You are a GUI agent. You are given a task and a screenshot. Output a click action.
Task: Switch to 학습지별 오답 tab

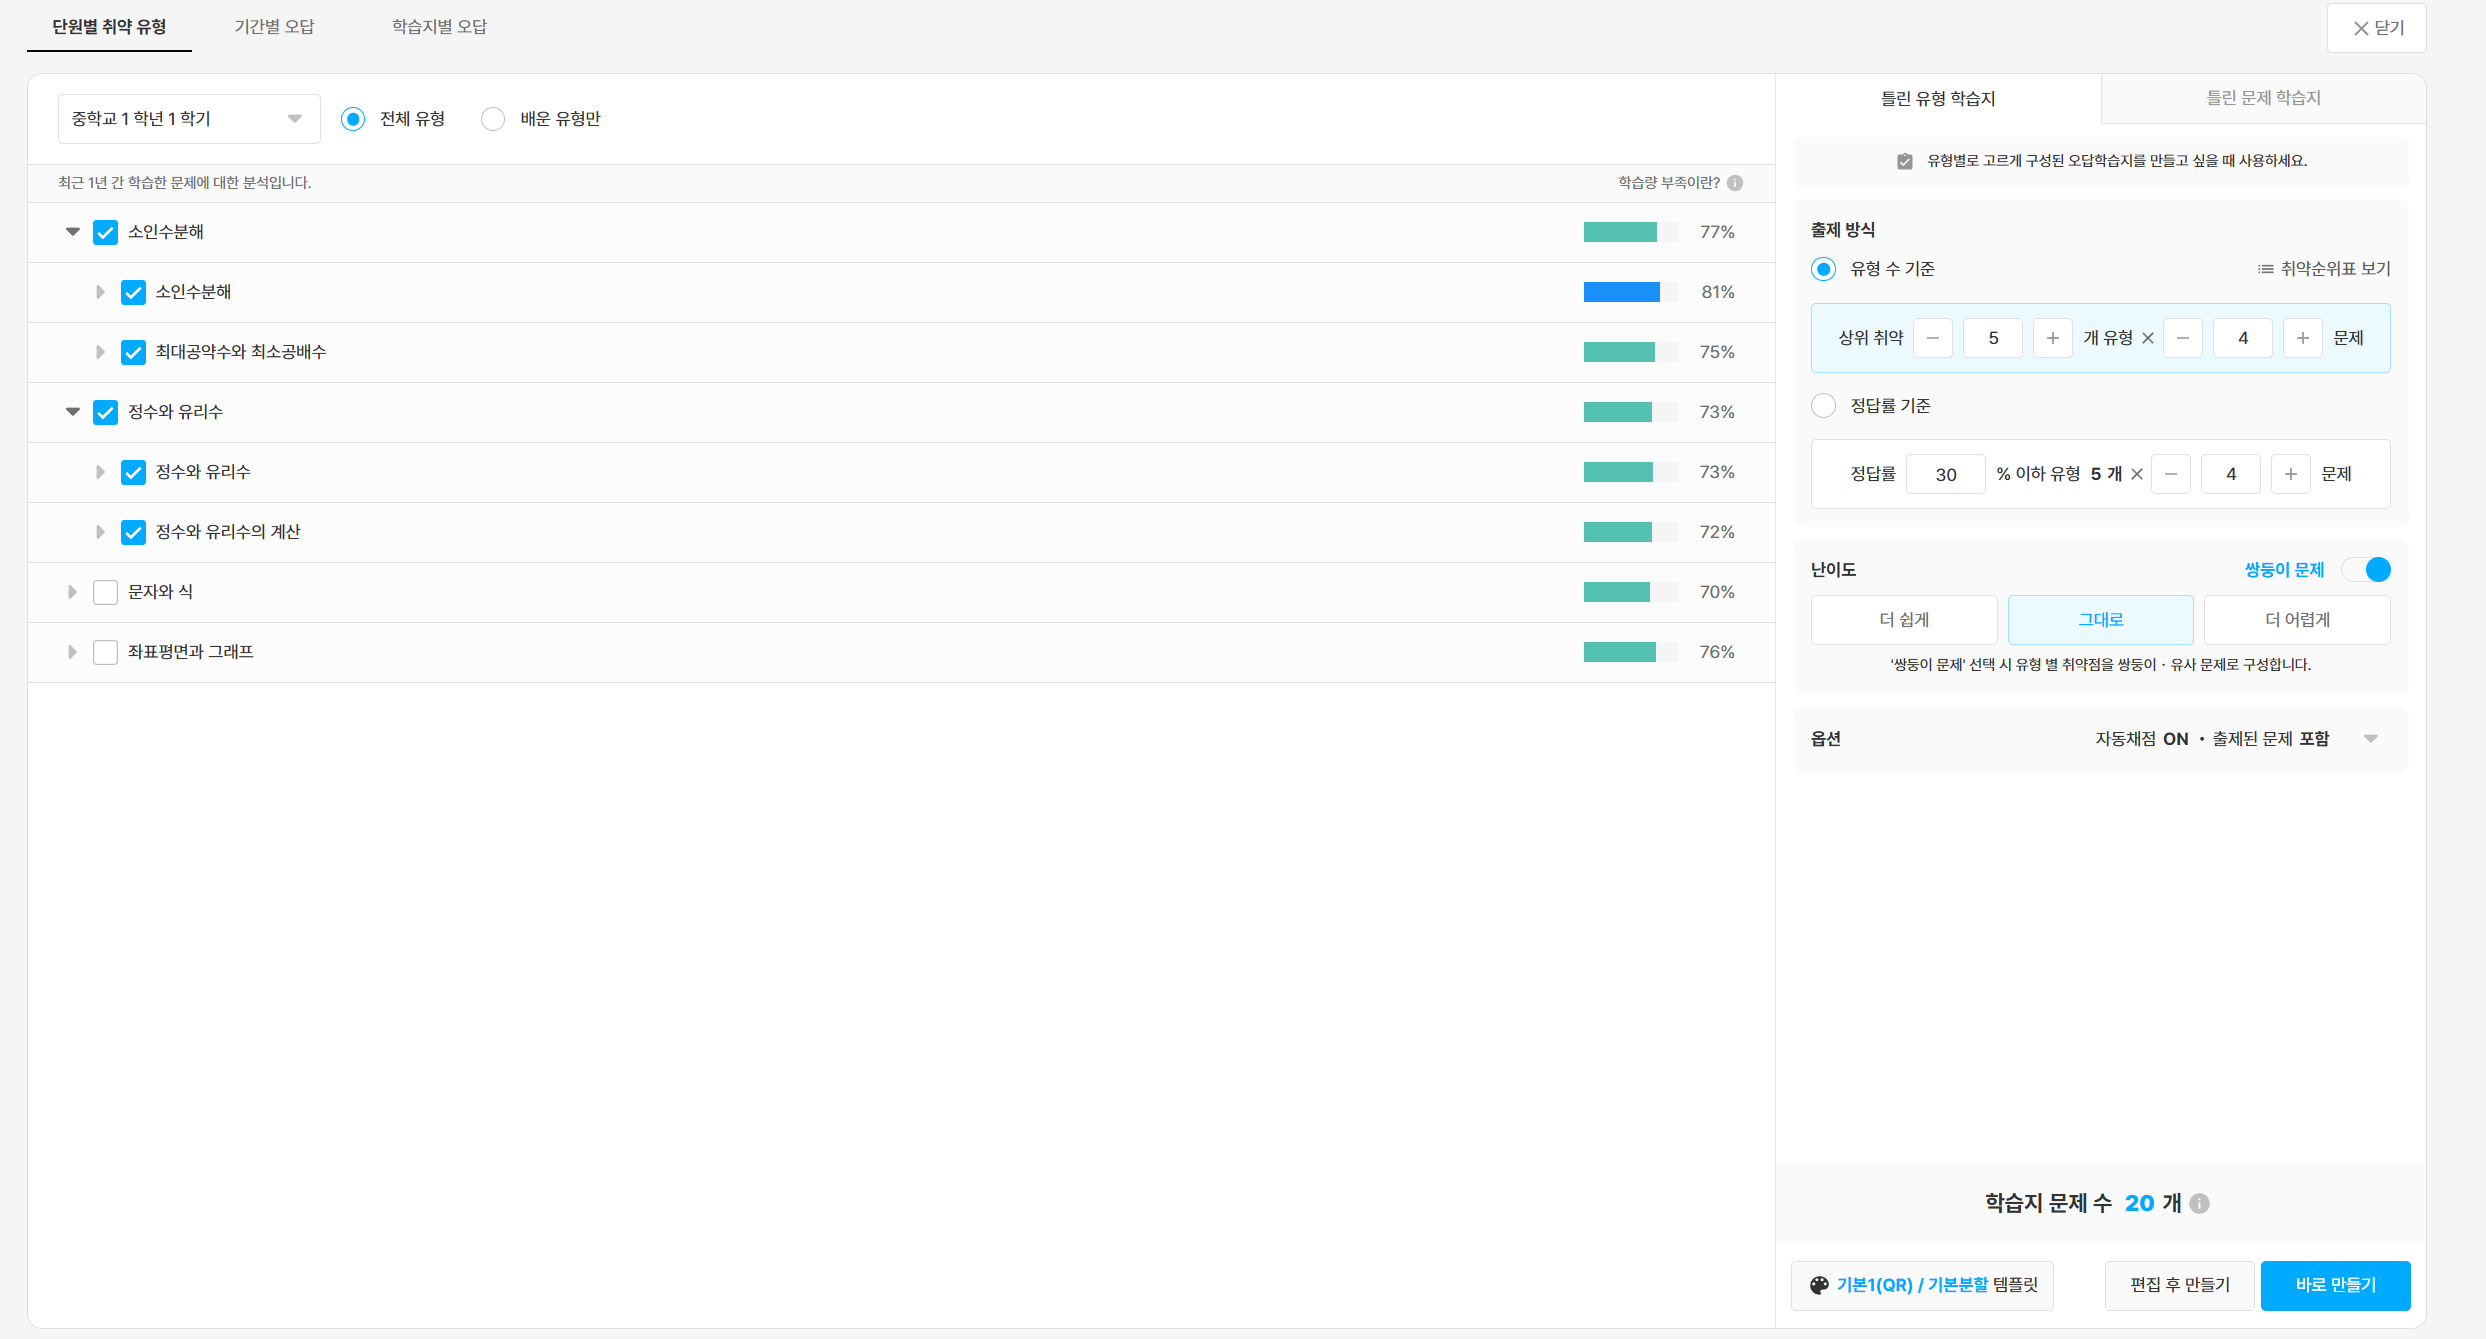pyautogui.click(x=439, y=27)
